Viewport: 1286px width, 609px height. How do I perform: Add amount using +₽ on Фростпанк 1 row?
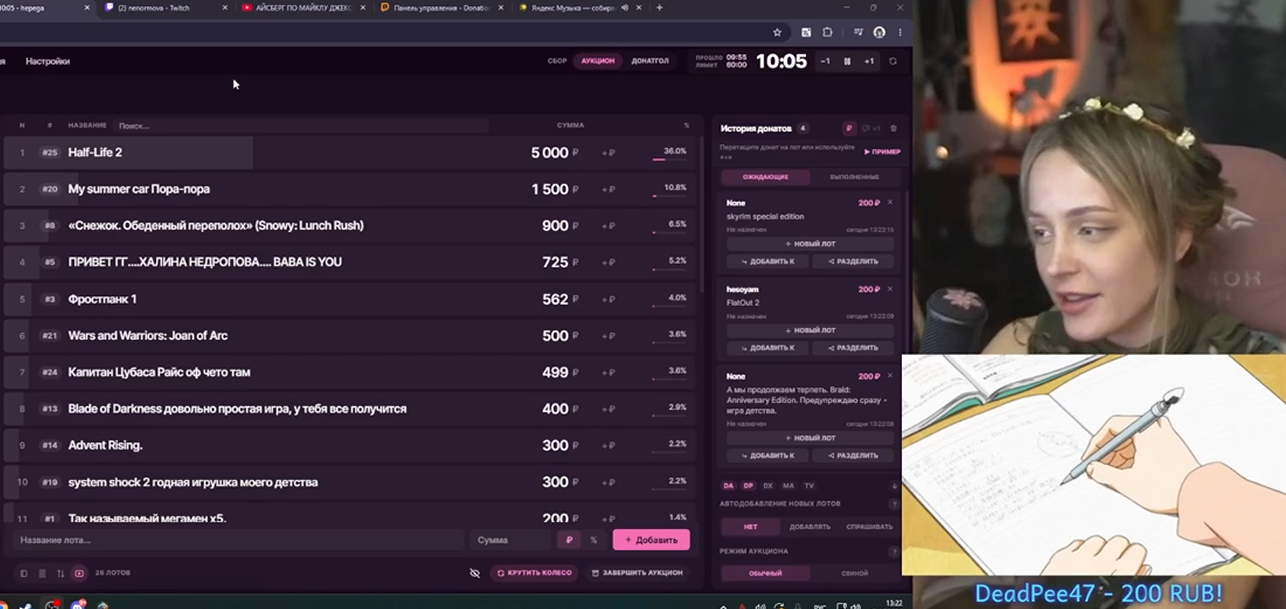pyautogui.click(x=608, y=299)
